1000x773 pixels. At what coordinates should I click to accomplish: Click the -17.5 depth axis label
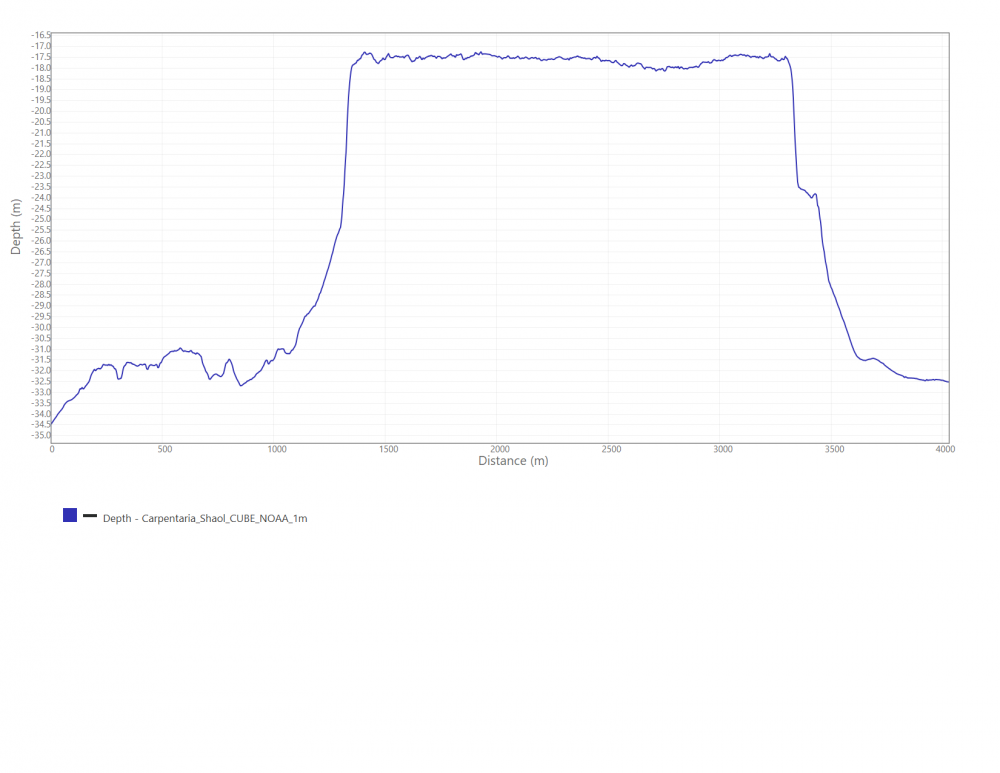41,57
